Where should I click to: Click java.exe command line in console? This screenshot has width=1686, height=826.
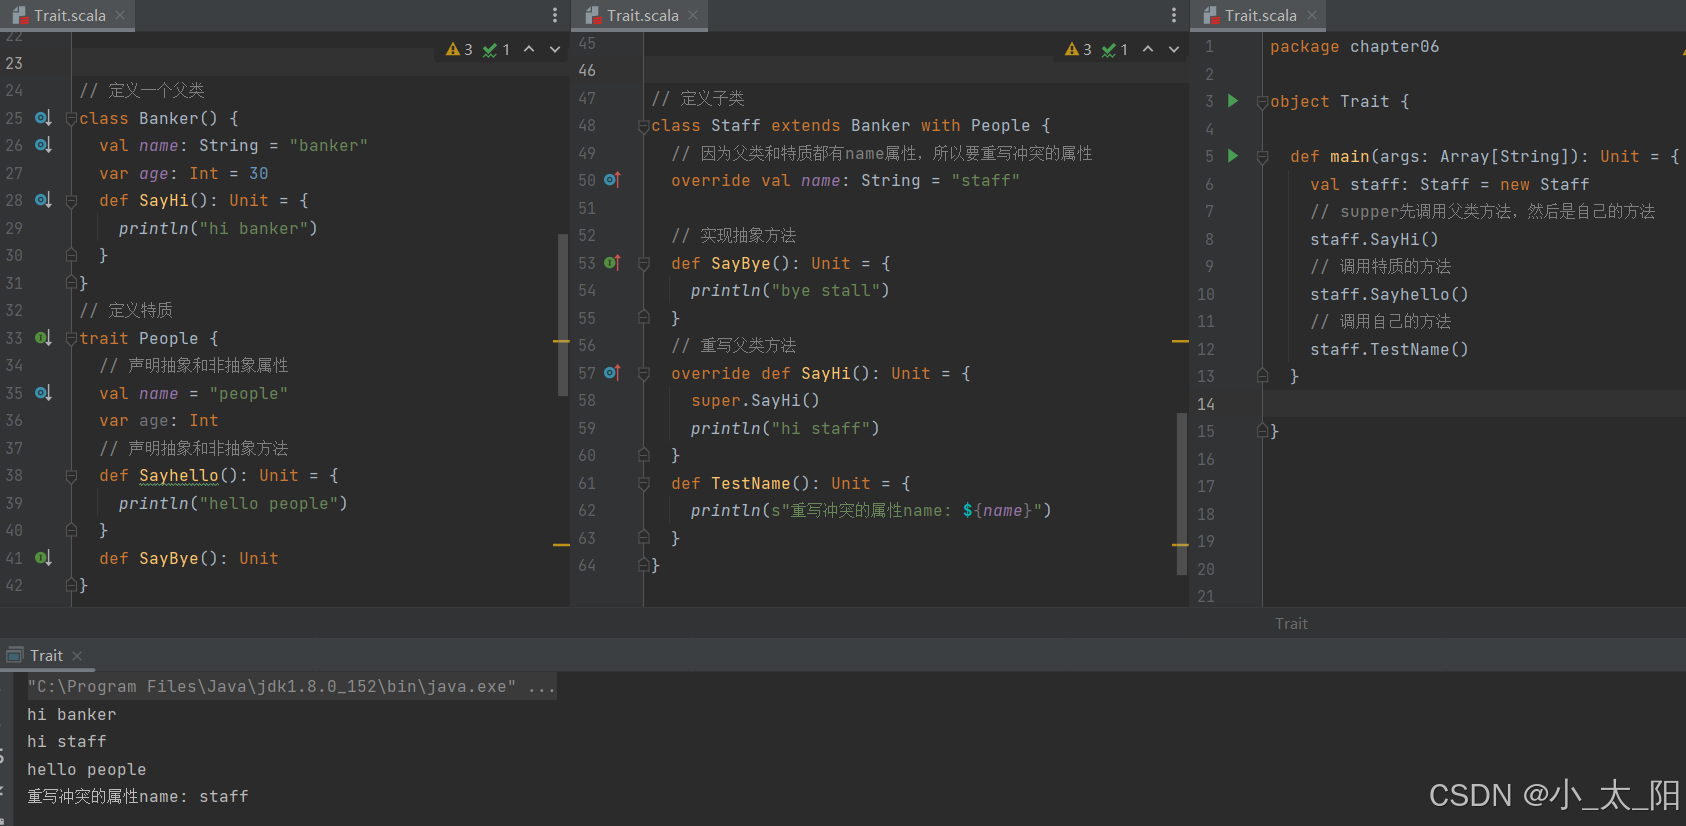291,686
